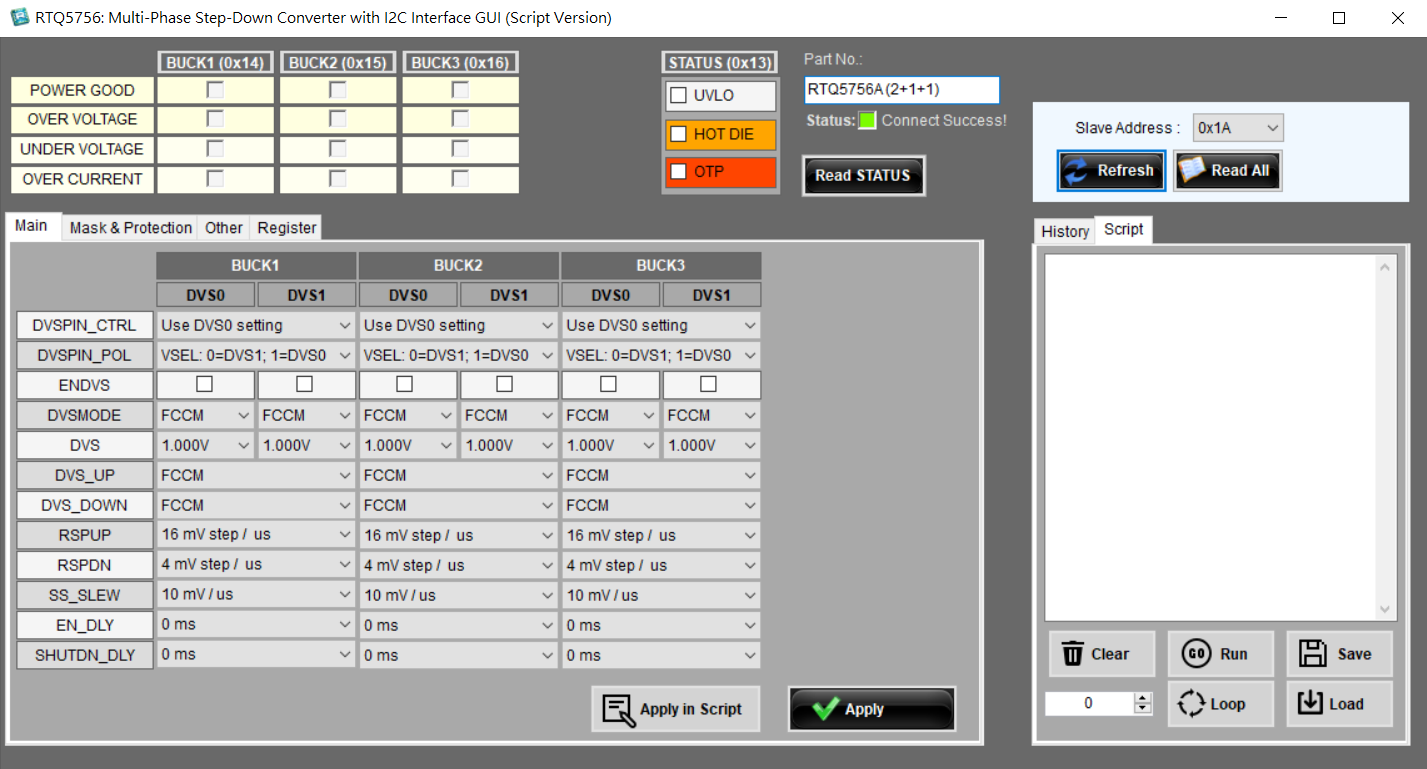Click the application icon in title bar
Image resolution: width=1427 pixels, height=769 pixels.
(19, 17)
